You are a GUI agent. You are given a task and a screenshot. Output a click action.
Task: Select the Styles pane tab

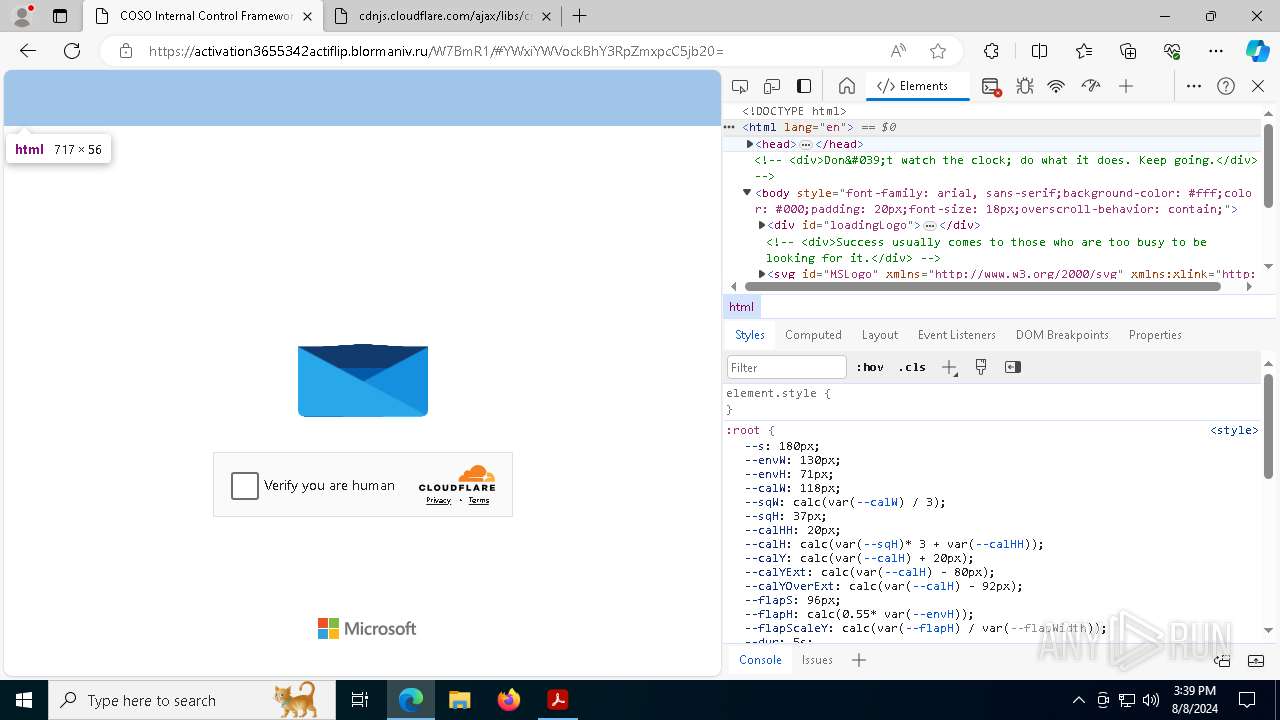point(750,335)
